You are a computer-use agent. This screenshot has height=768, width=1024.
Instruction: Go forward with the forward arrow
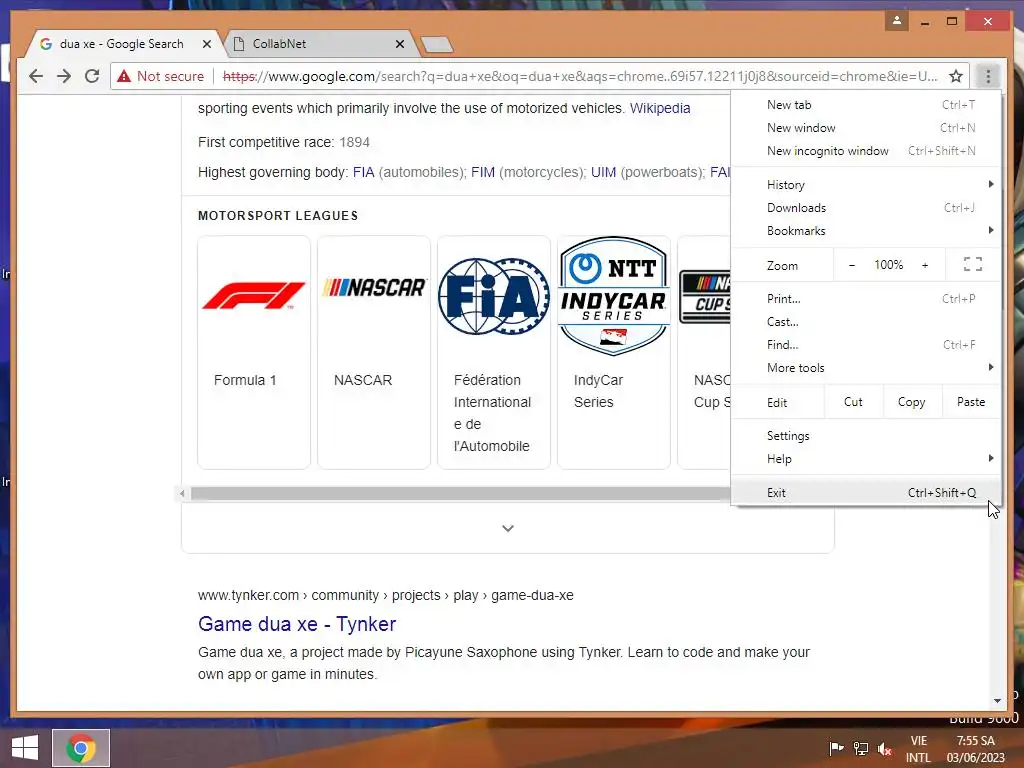64,76
